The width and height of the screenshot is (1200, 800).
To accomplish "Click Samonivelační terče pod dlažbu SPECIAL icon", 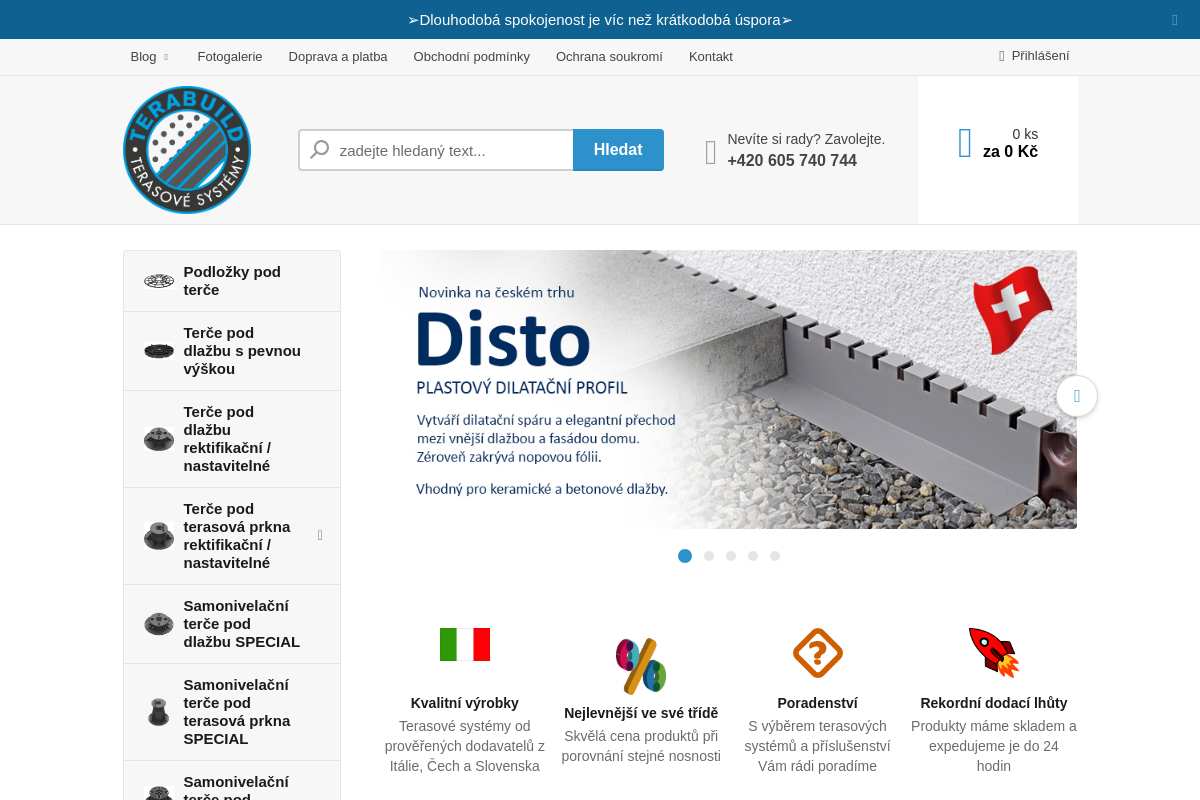I will pos(159,624).
